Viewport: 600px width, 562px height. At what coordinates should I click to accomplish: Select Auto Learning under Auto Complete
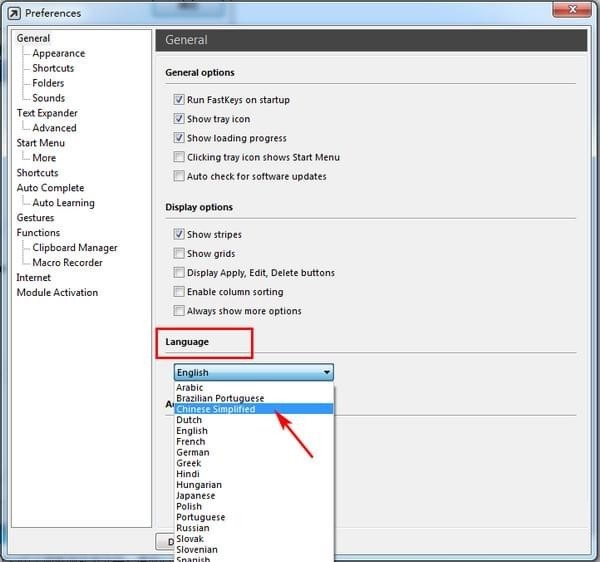click(x=63, y=203)
